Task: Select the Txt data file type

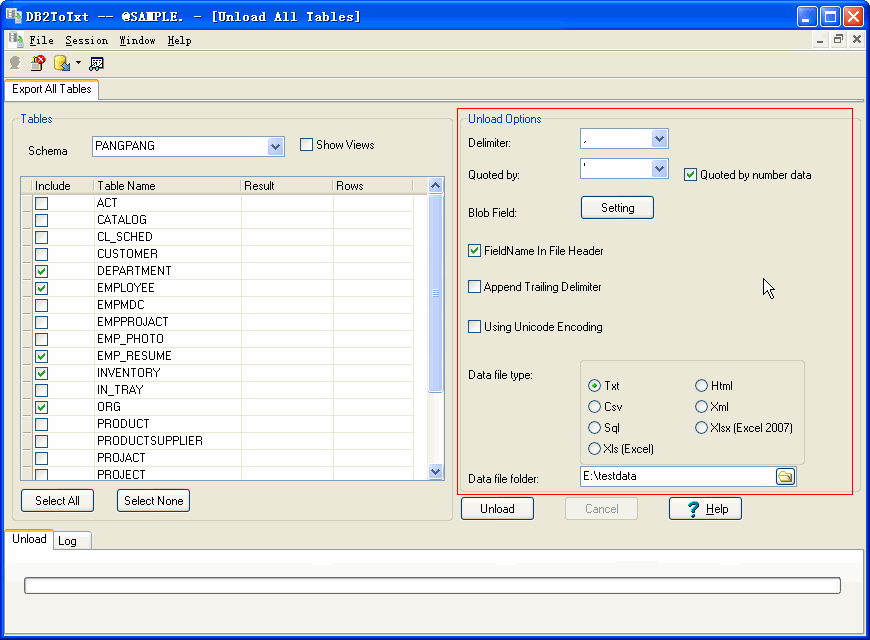Action: [x=594, y=386]
